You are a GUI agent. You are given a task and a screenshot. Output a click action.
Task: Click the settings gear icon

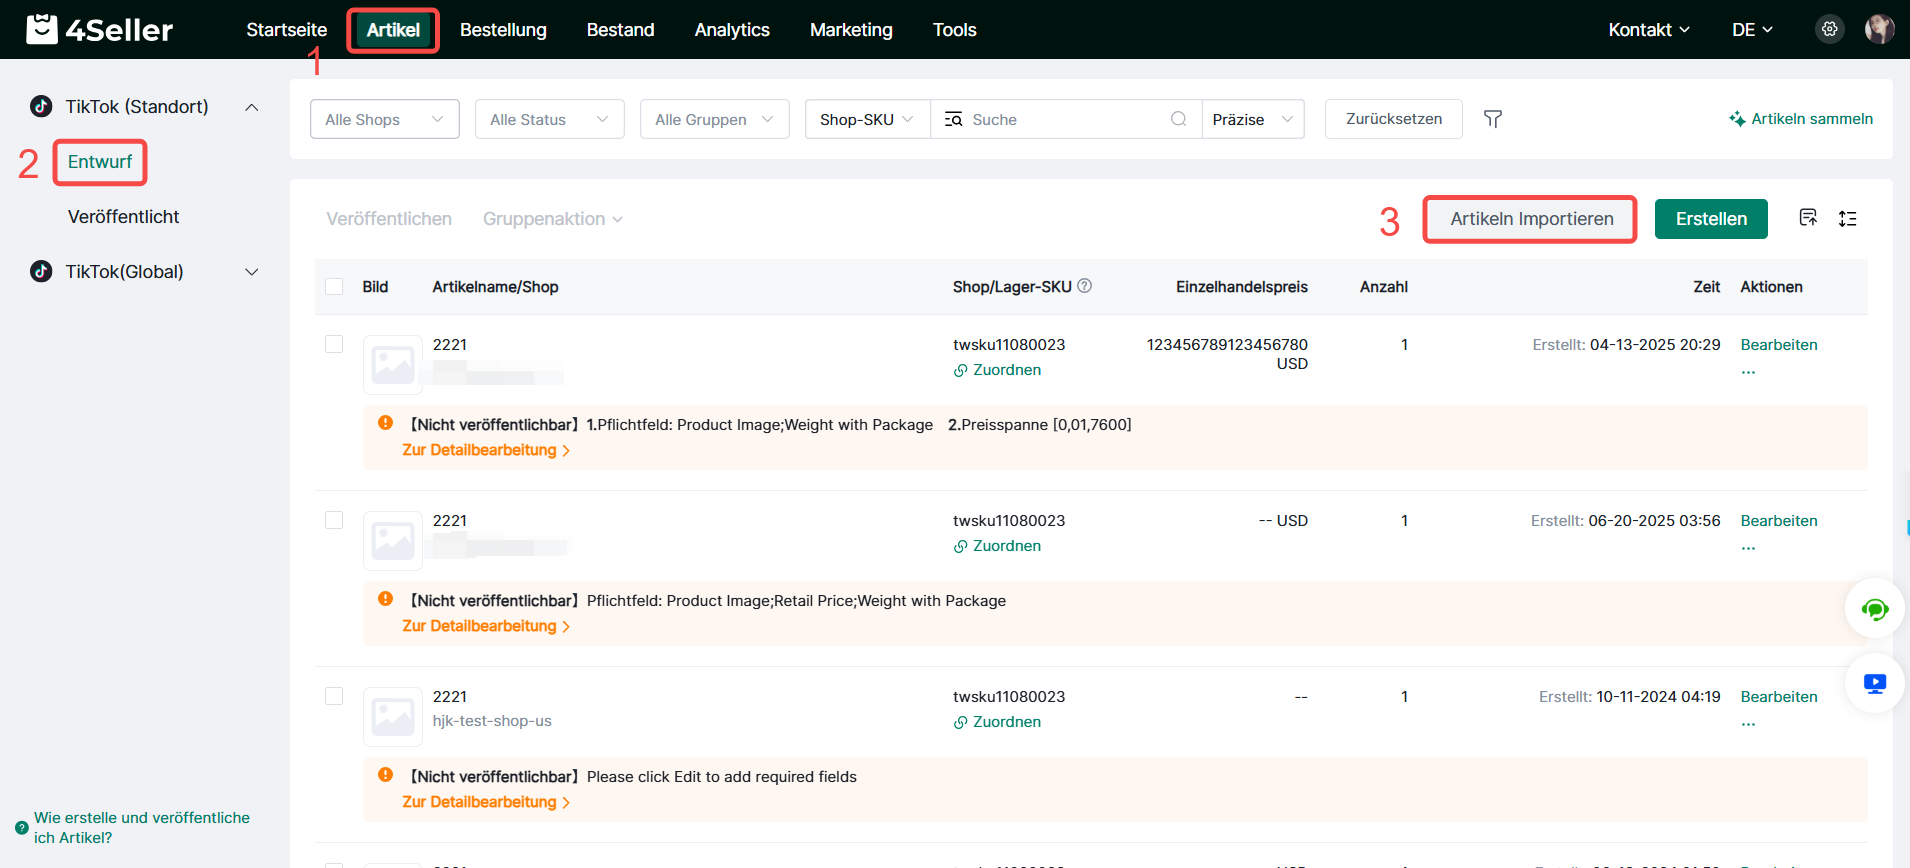click(1829, 29)
